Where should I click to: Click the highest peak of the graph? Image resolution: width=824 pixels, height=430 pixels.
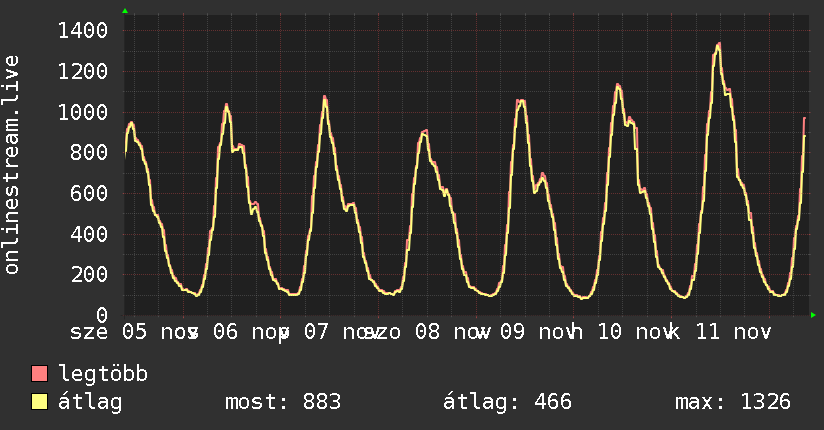tap(718, 44)
